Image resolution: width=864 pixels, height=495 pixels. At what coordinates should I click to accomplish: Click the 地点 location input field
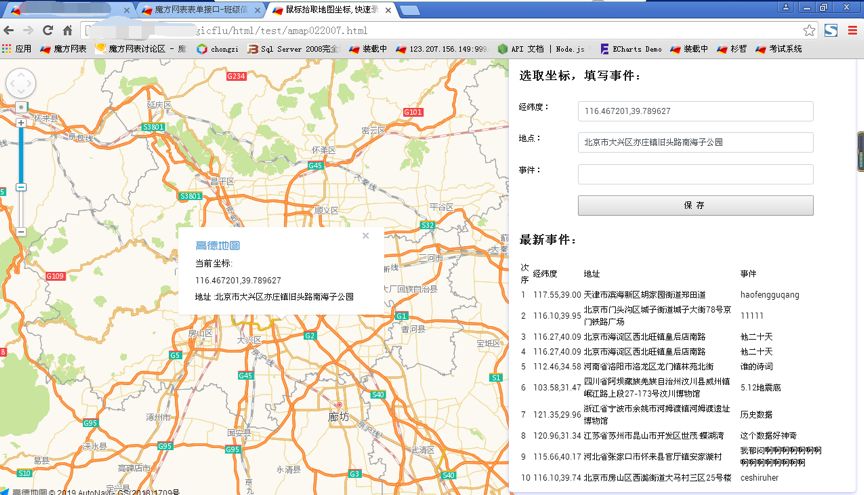[695, 142]
